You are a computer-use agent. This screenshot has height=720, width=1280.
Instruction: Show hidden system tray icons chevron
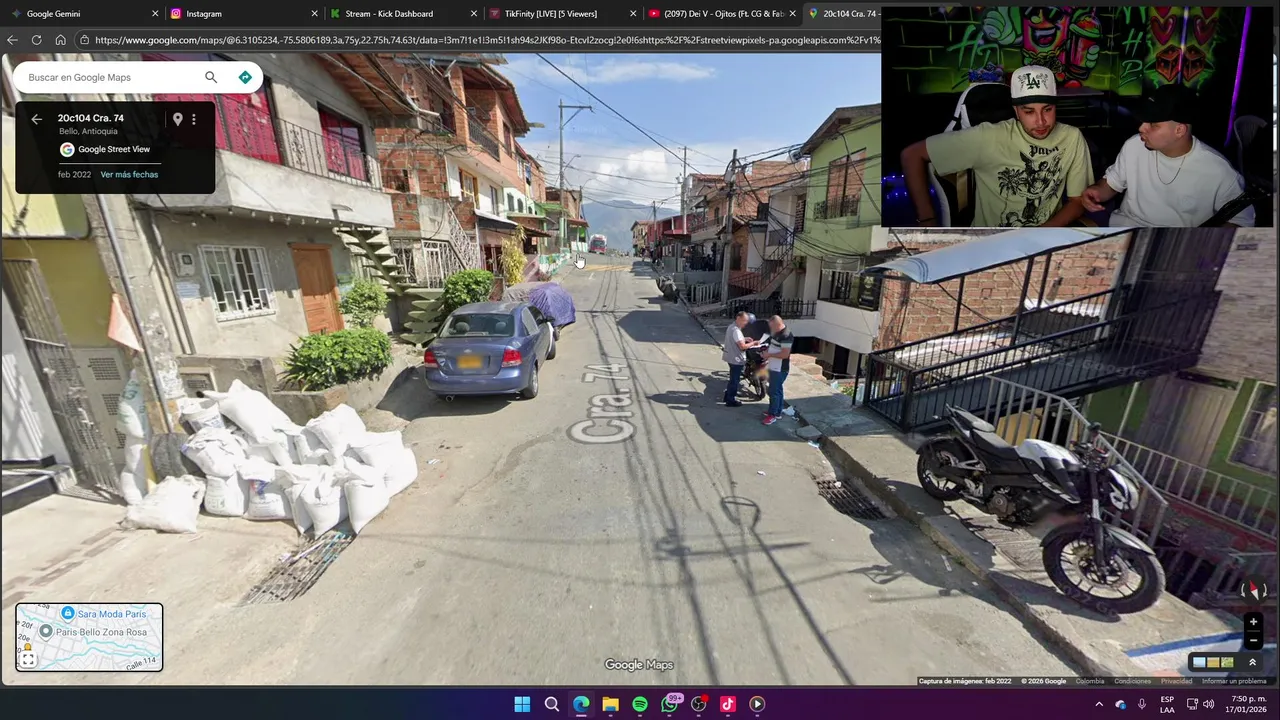1098,704
